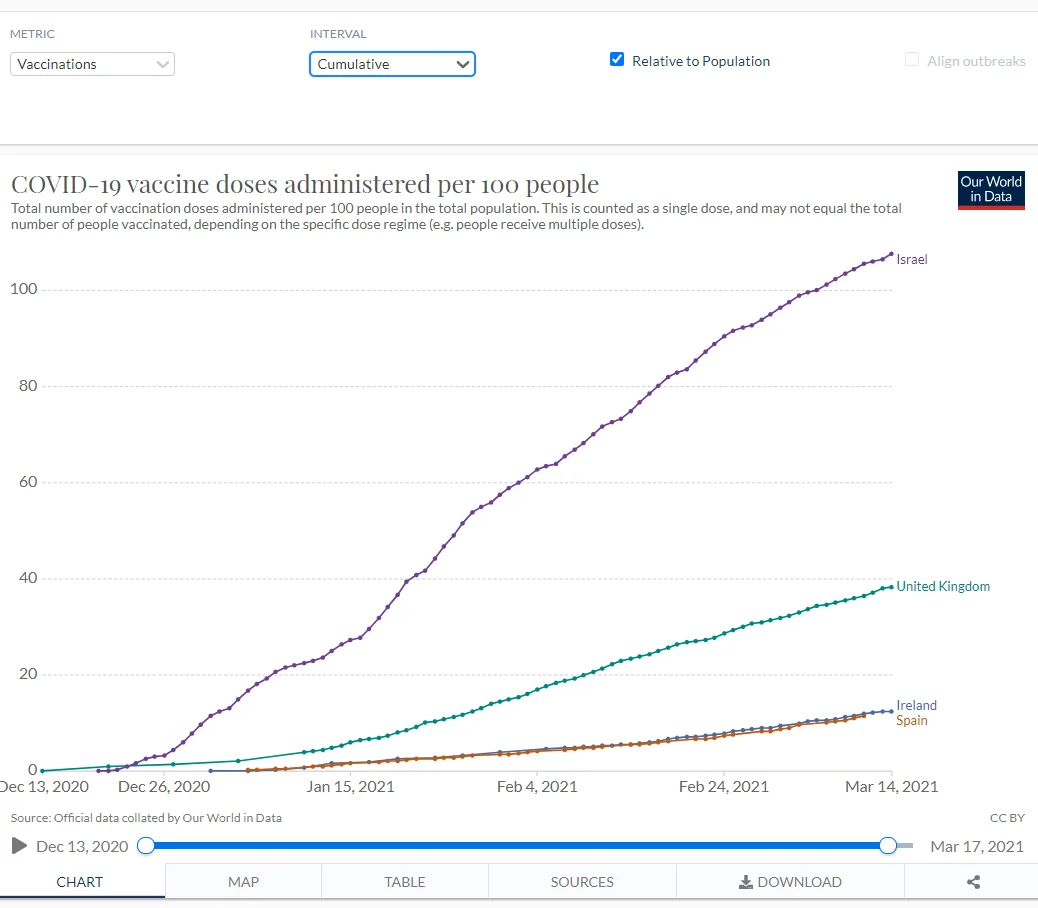Click the download arrow icon

[745, 882]
